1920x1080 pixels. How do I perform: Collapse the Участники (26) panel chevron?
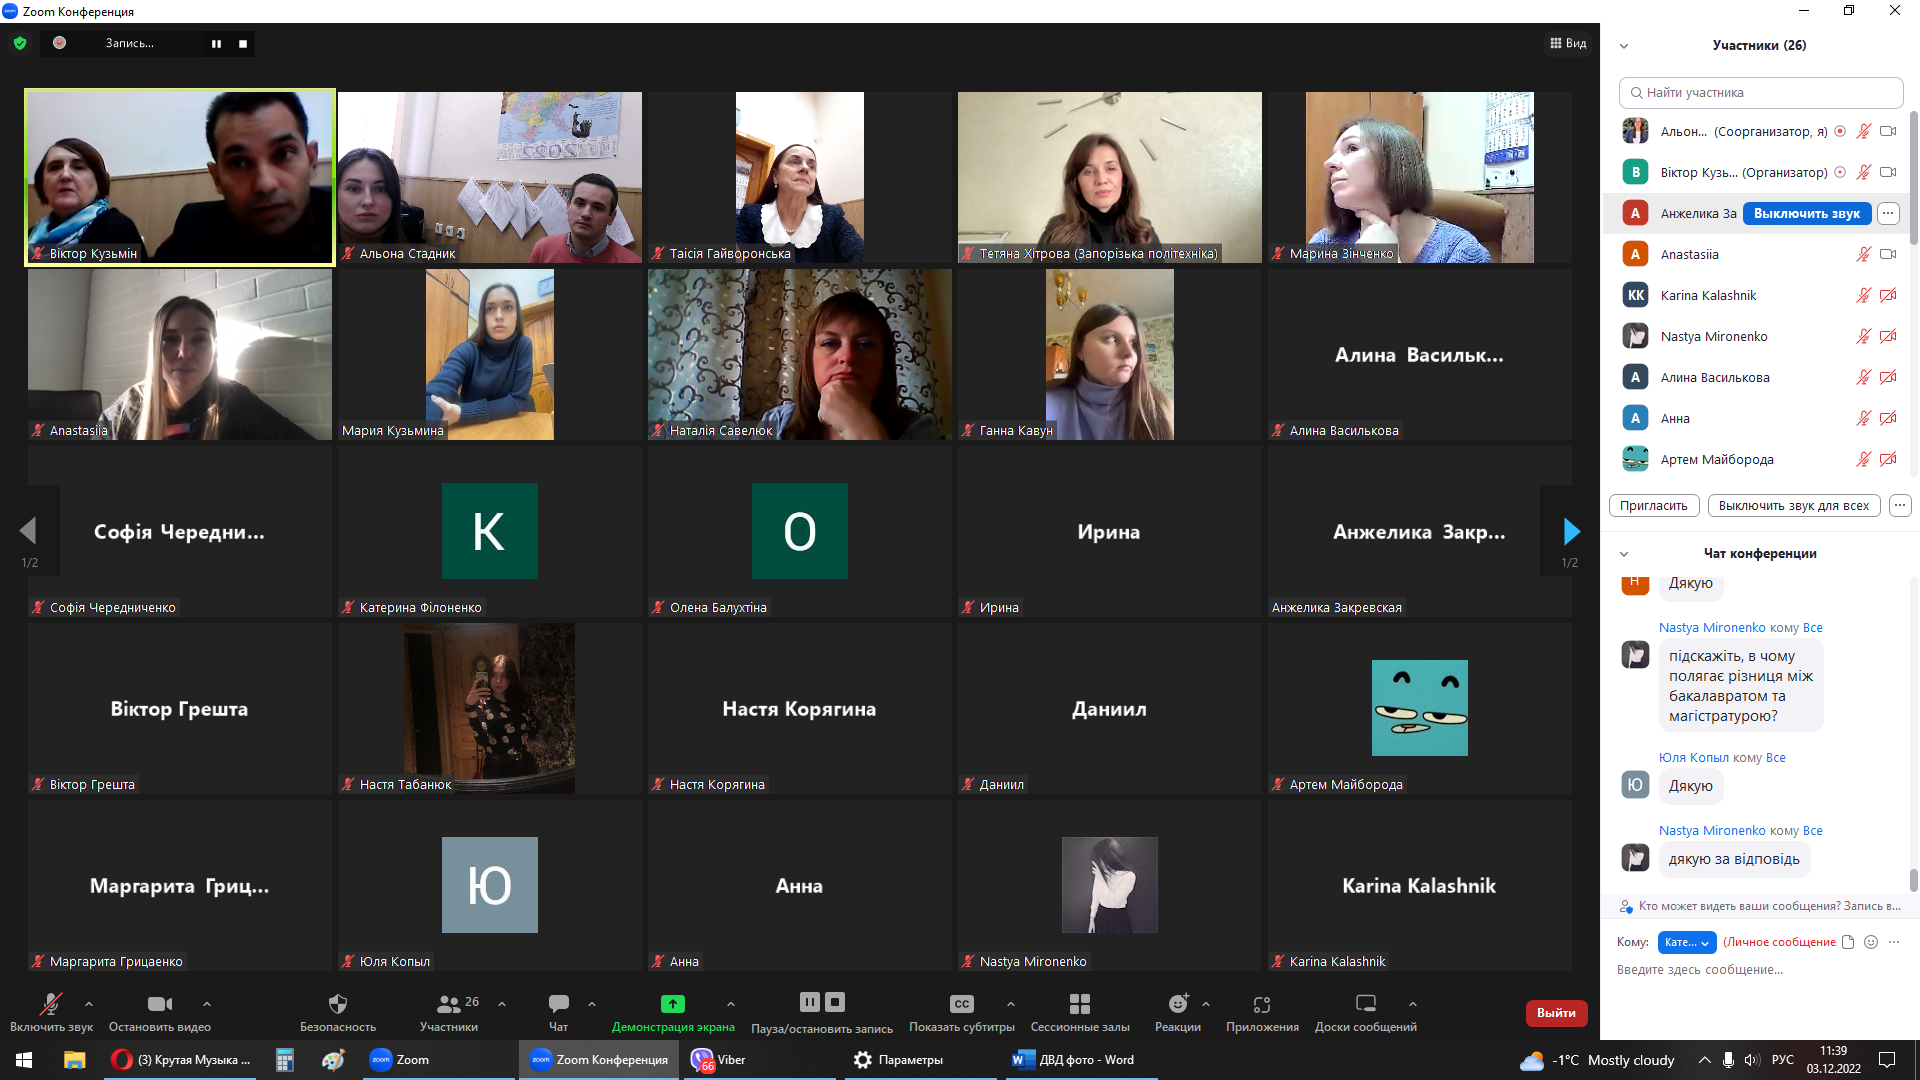pos(1624,46)
